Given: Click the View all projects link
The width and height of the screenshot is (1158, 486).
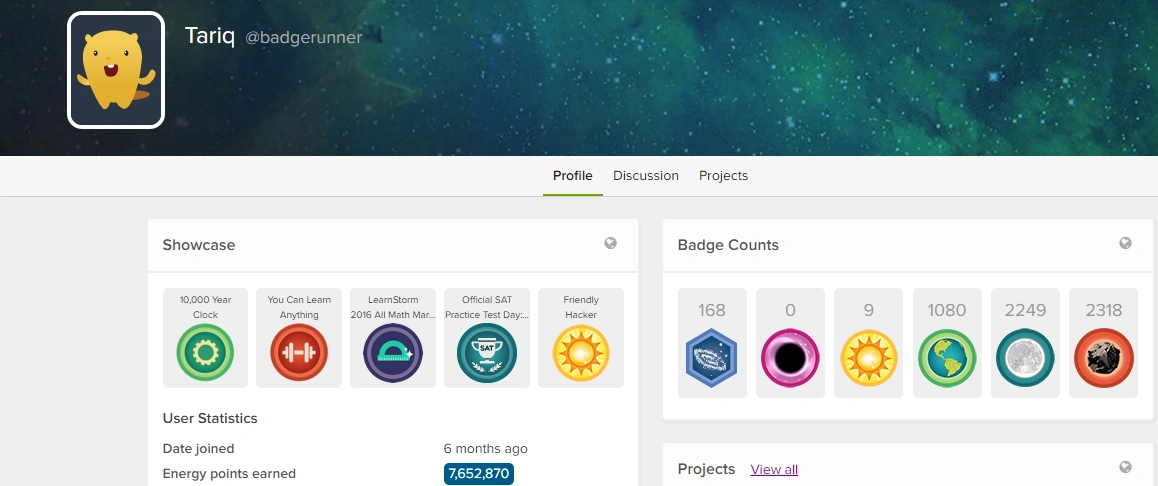Looking at the screenshot, I should point(774,470).
